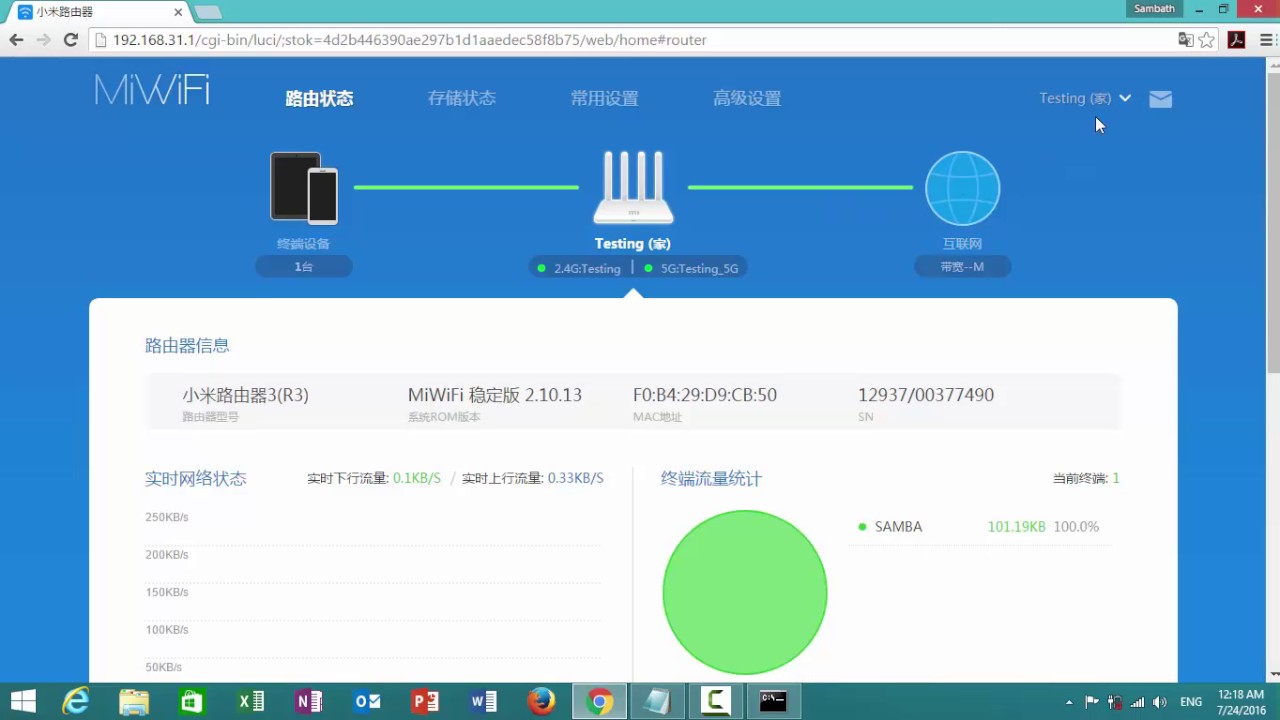This screenshot has width=1280, height=720.
Task: Open the 常用设置 tab
Action: pos(604,98)
